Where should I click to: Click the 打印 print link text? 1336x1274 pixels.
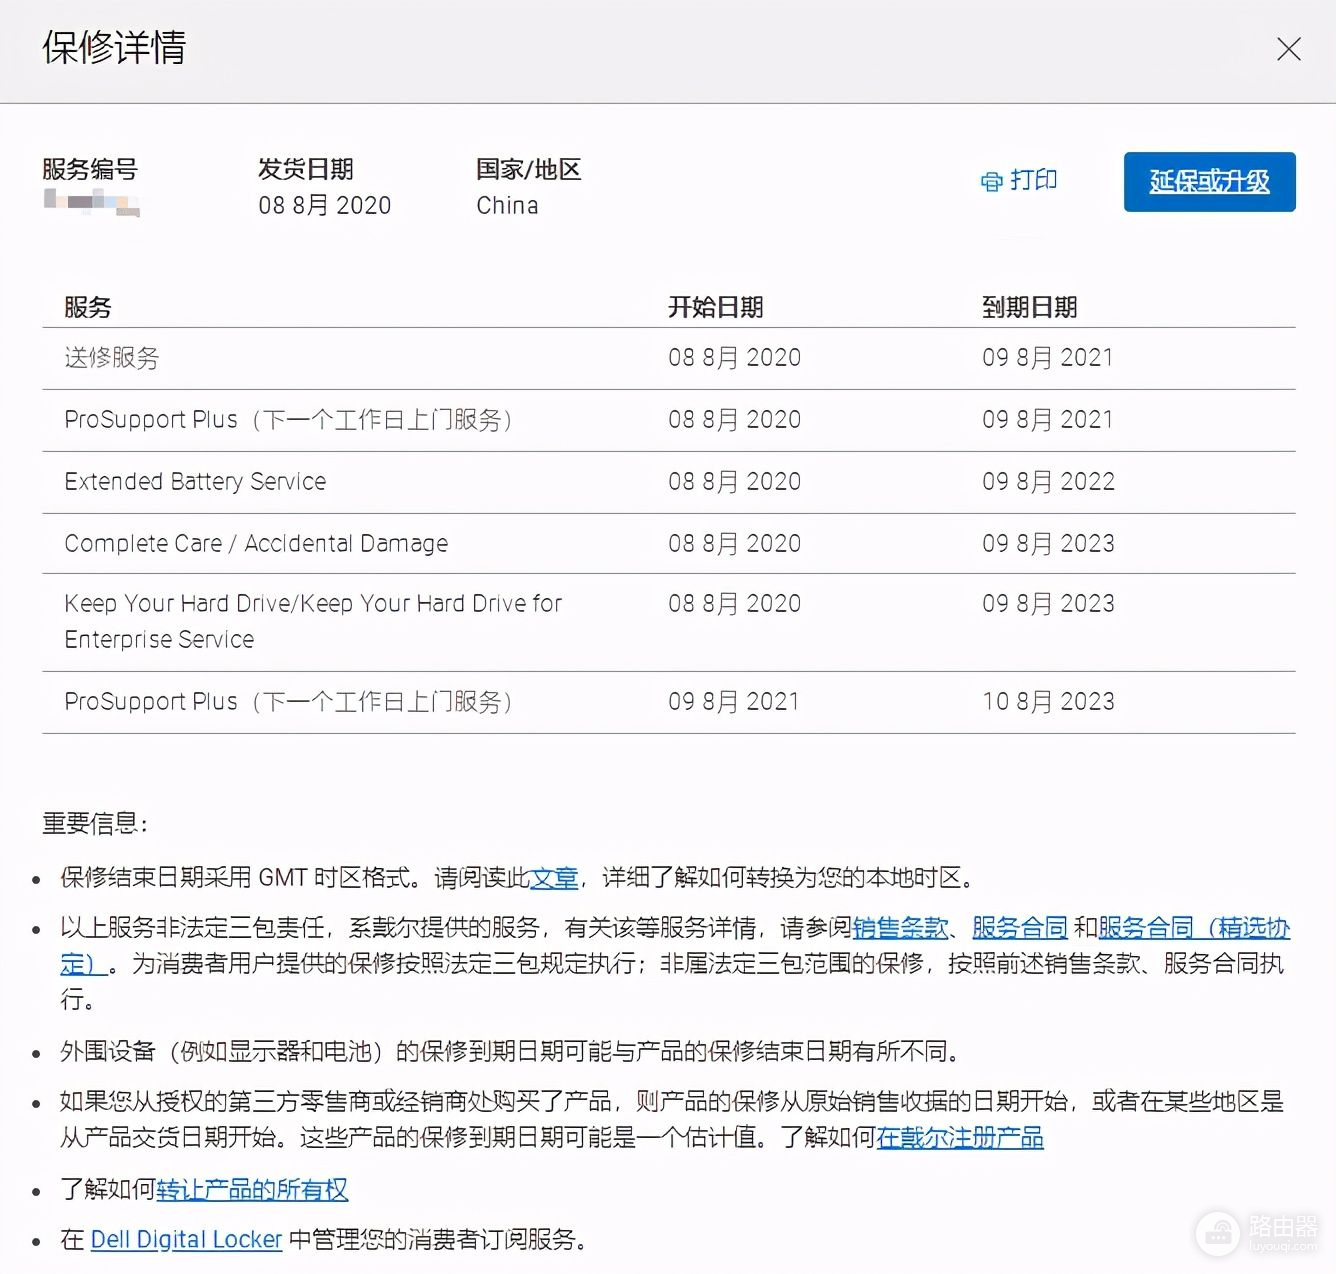1034,180
